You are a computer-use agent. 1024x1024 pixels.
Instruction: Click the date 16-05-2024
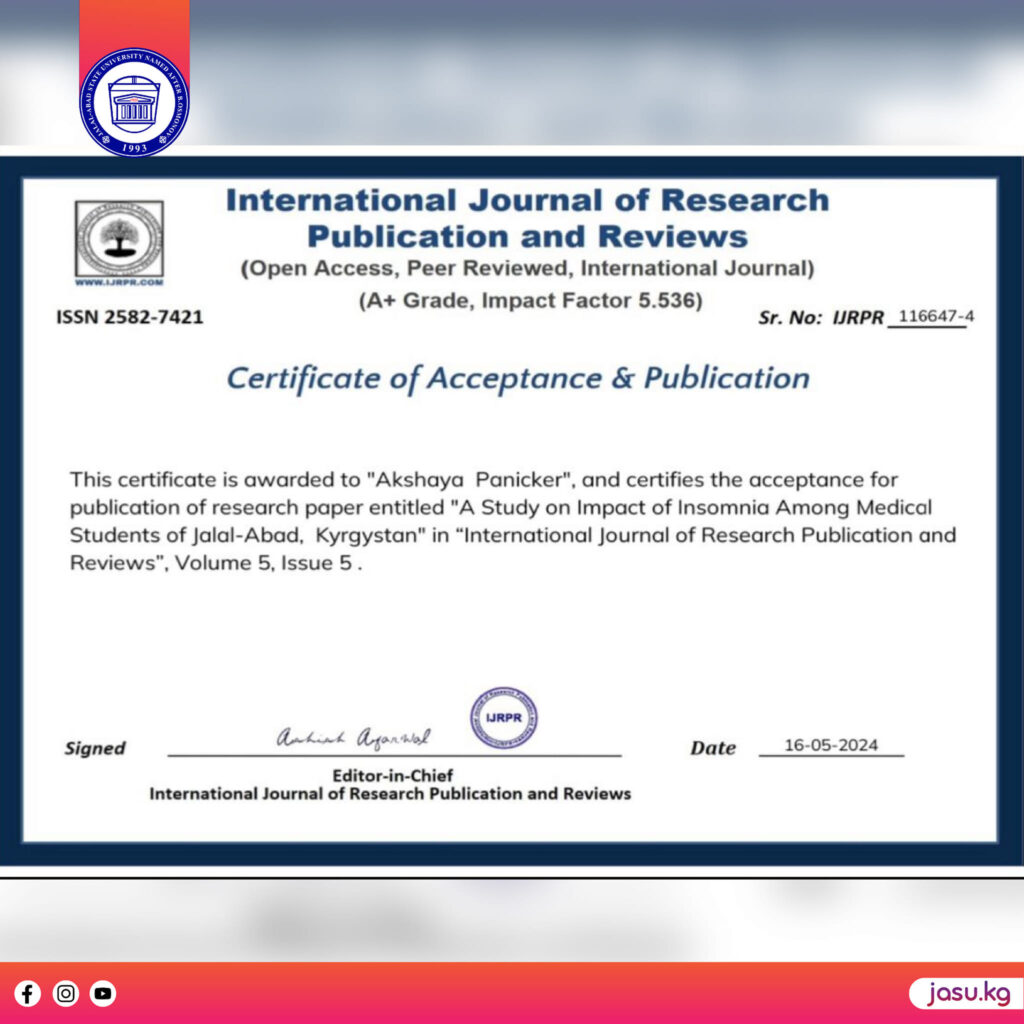pos(831,745)
